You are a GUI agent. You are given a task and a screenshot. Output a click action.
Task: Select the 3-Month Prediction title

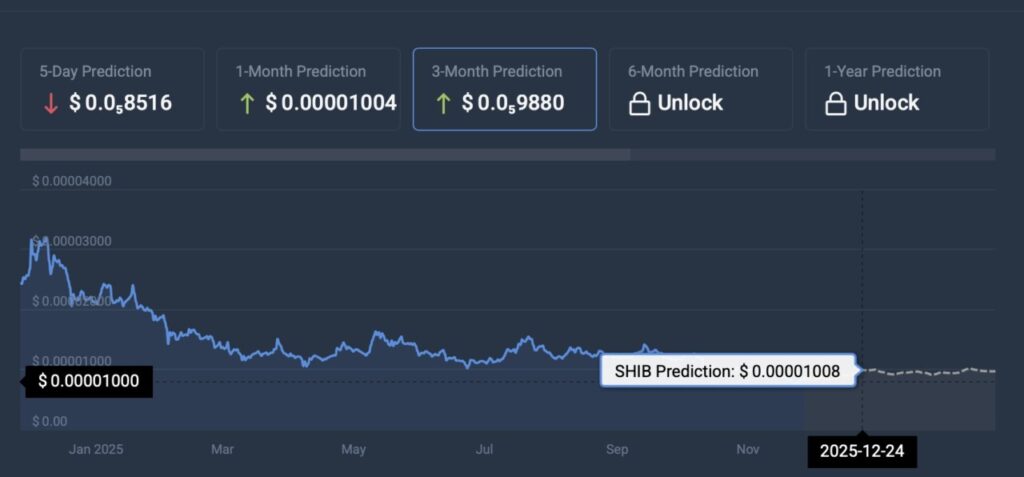pos(497,72)
